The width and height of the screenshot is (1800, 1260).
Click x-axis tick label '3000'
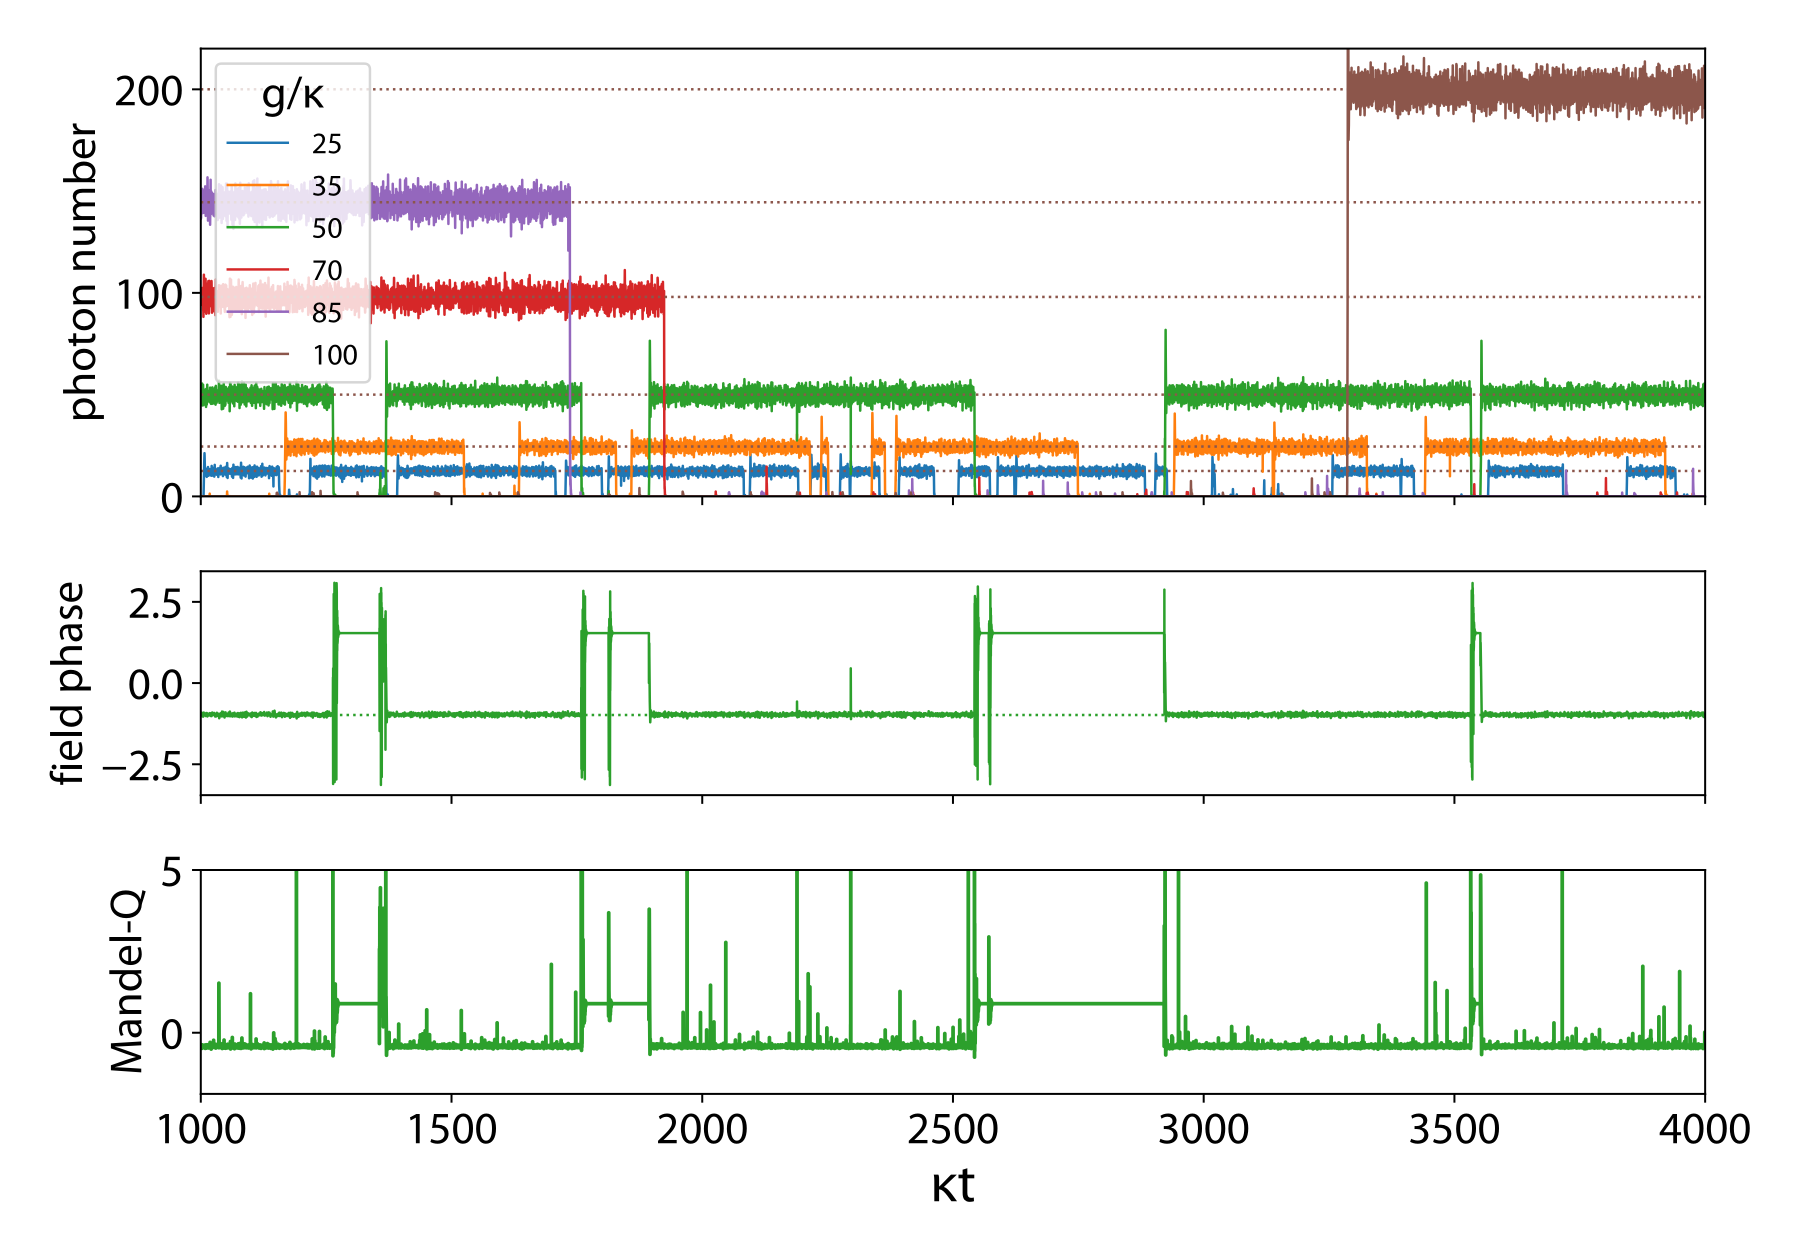[1204, 1130]
